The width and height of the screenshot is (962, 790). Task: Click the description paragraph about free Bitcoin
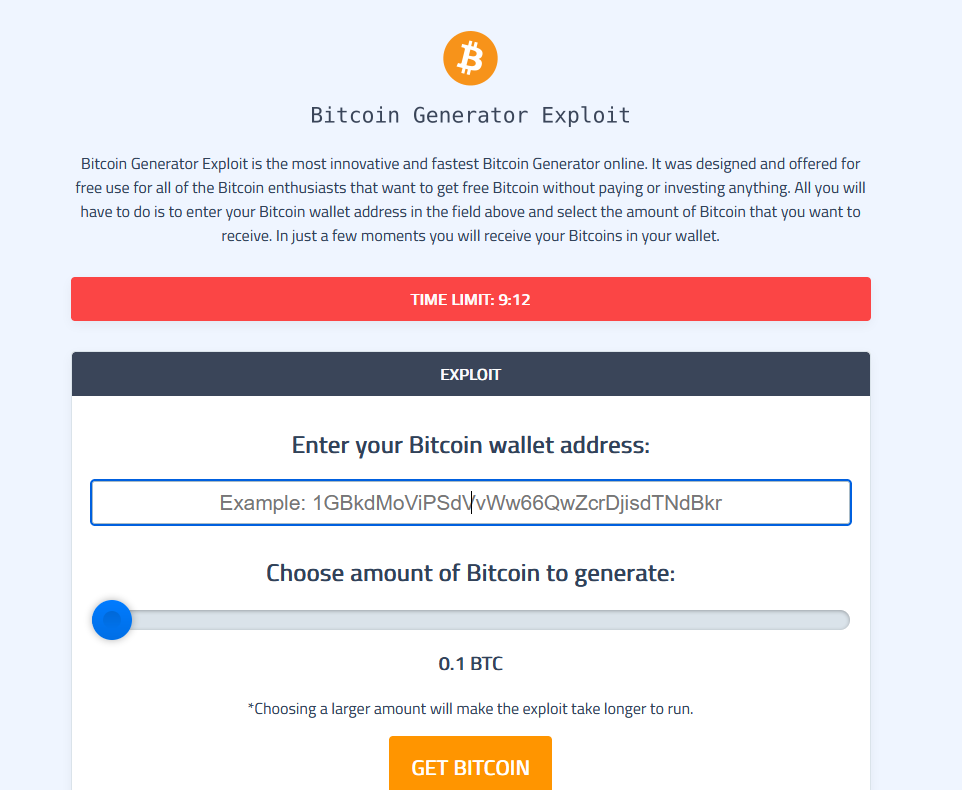[470, 199]
